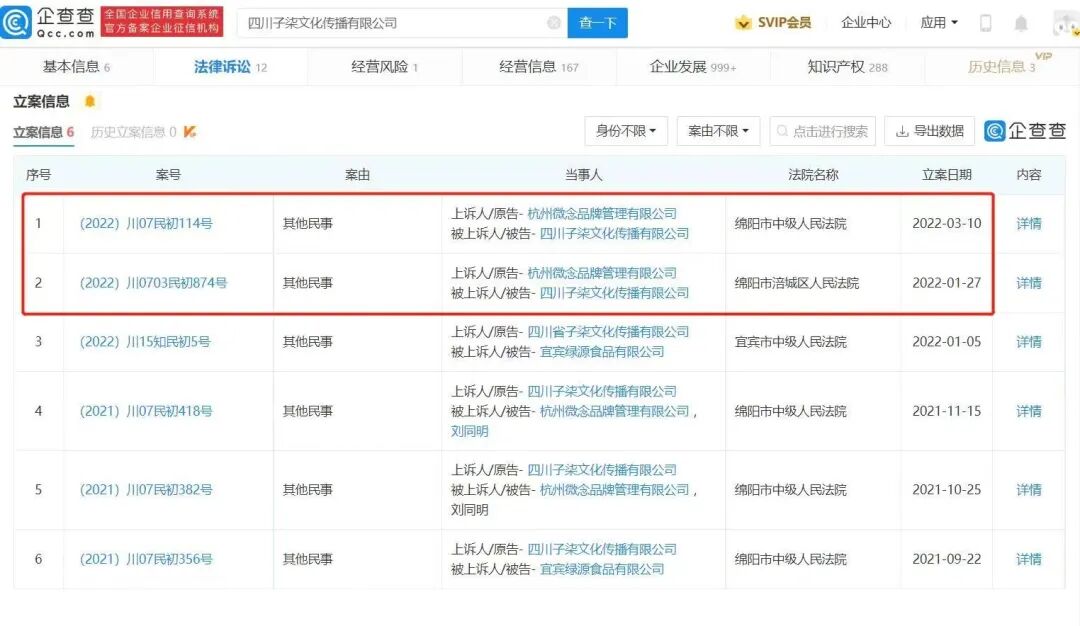The height and width of the screenshot is (626, 1080).
Task: Clear the search box using the X icon
Action: click(554, 22)
